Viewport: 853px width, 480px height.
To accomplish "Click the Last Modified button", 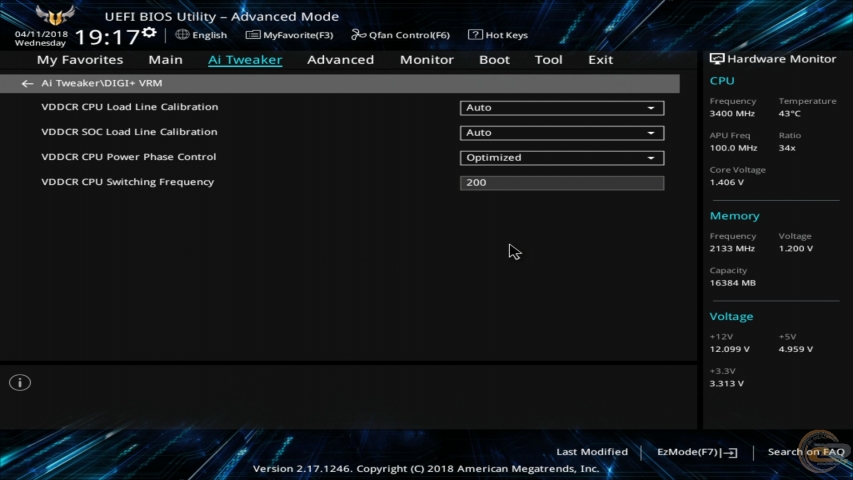I will point(592,452).
